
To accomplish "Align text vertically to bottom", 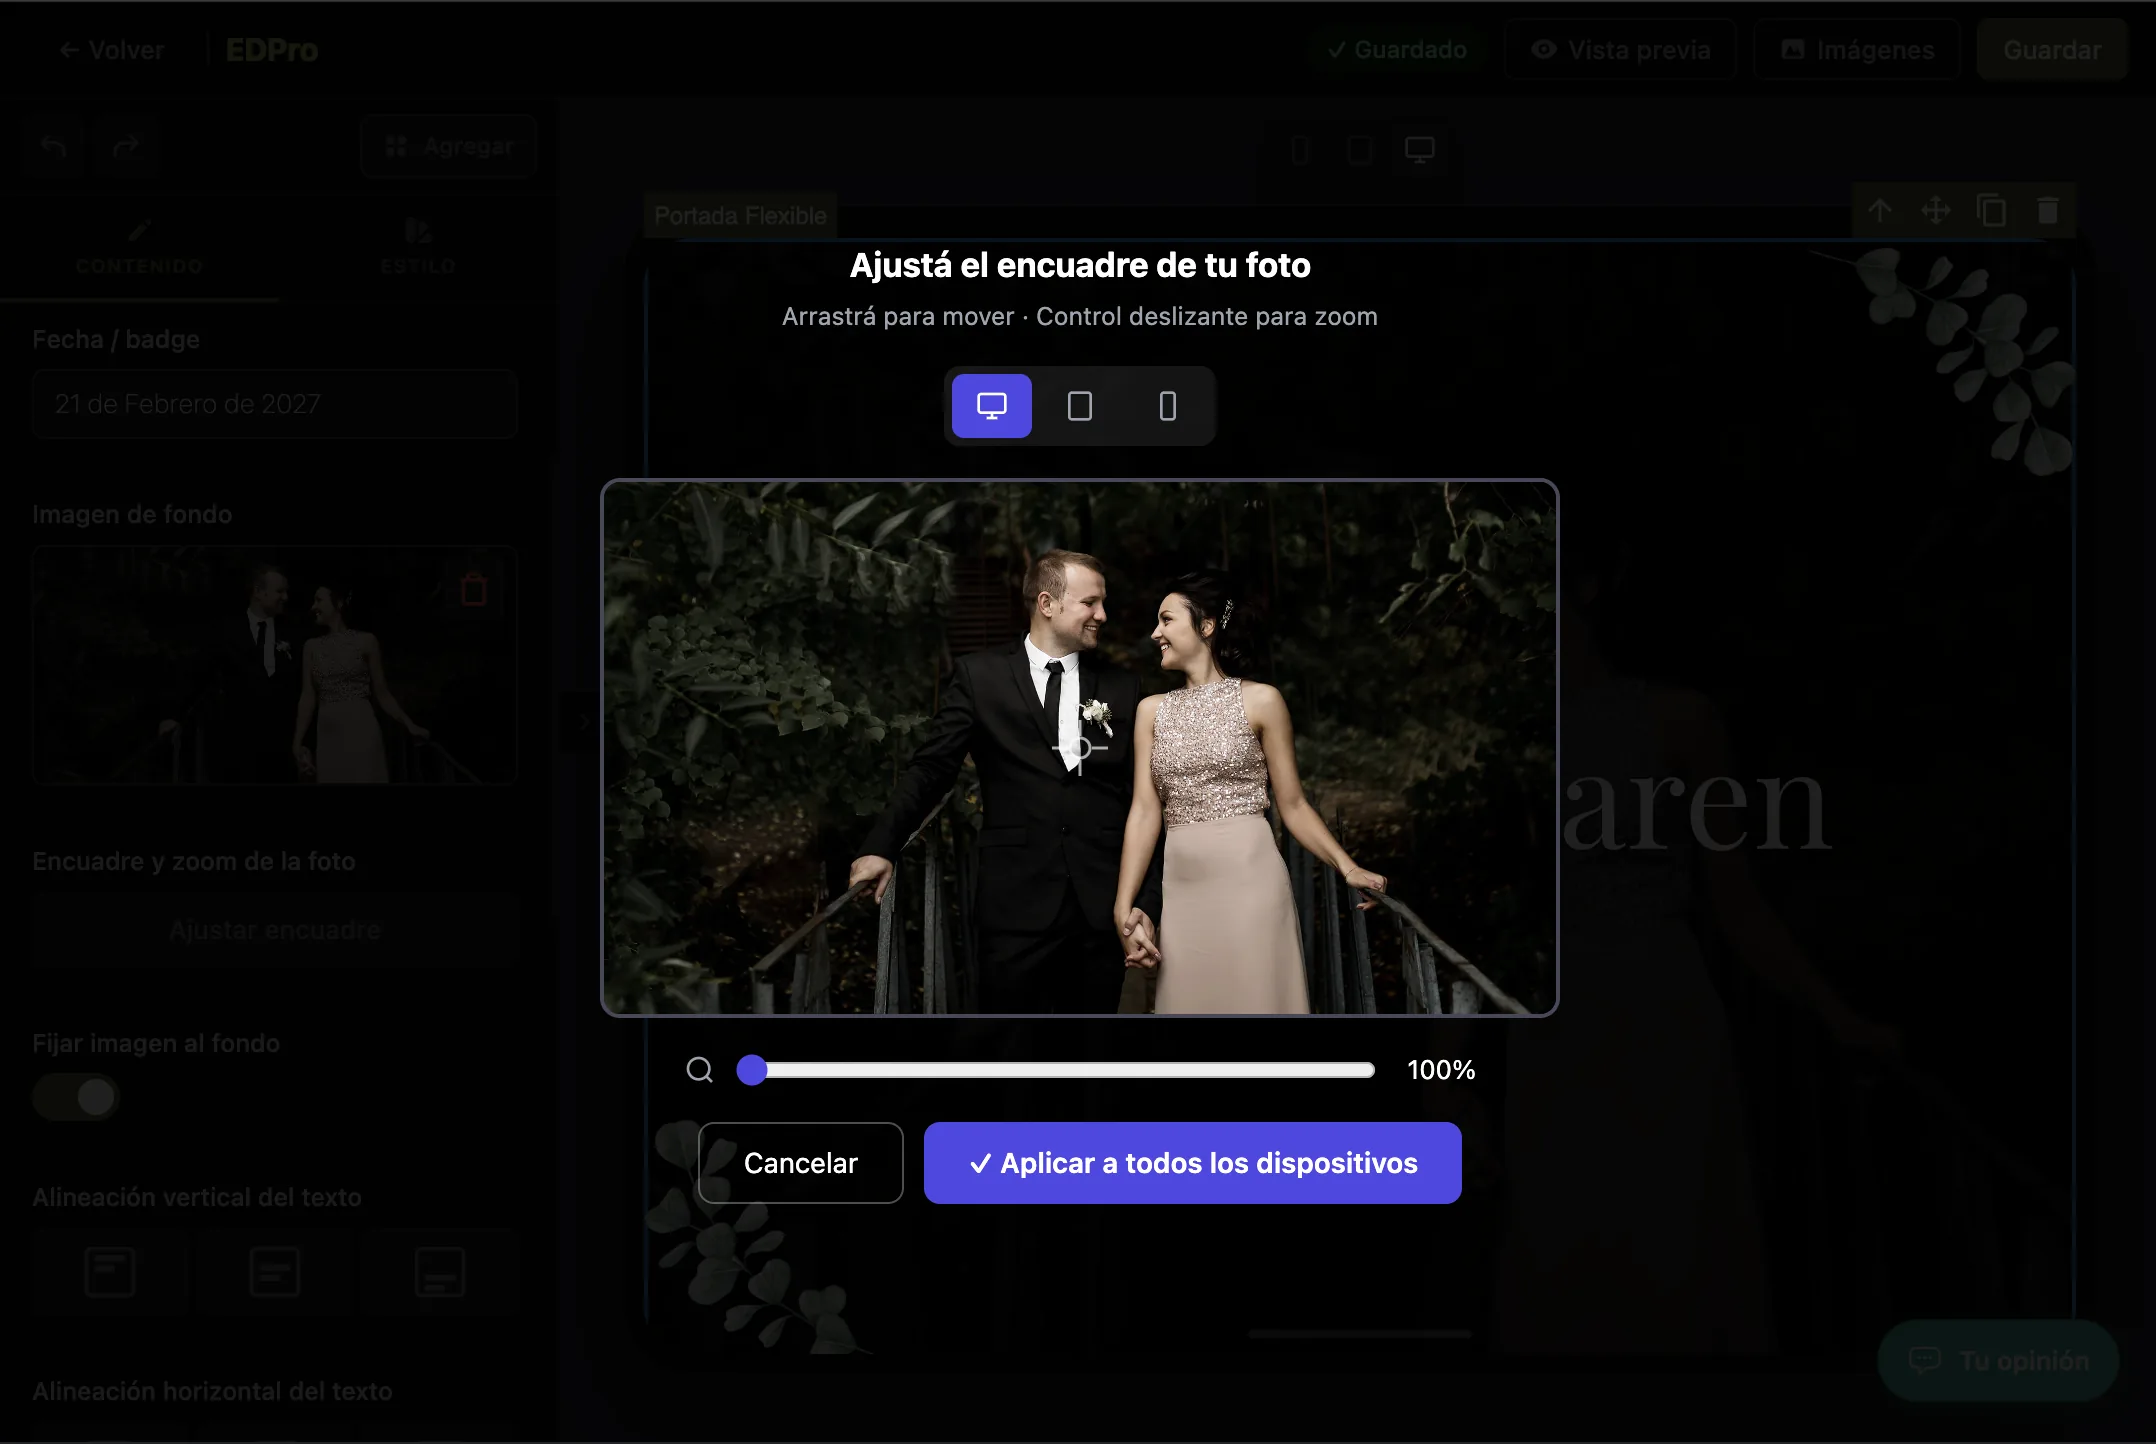I will click(x=440, y=1272).
